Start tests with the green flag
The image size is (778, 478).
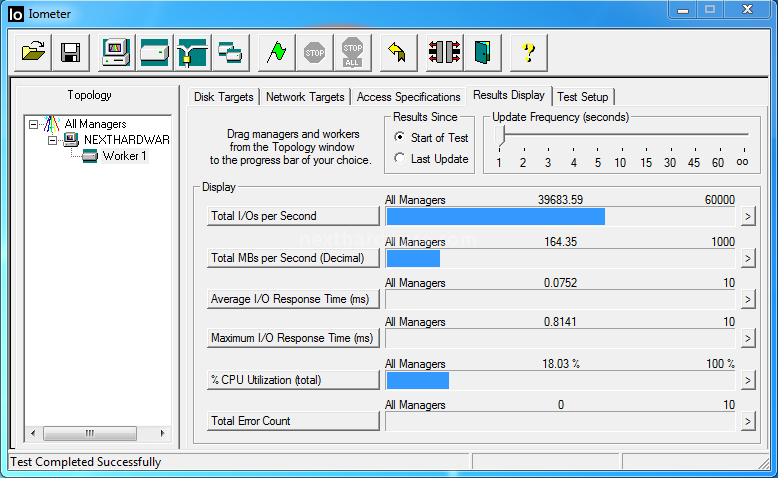point(276,52)
